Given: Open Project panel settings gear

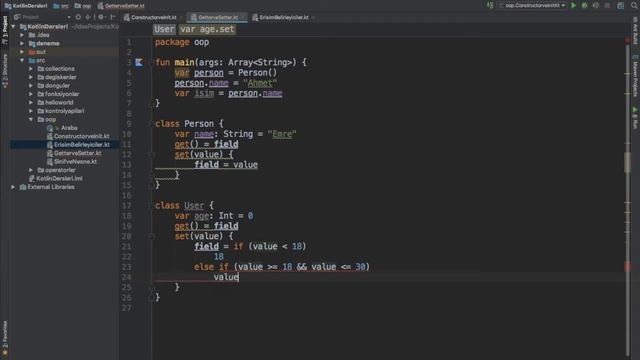Looking at the screenshot, I should click(x=101, y=17).
